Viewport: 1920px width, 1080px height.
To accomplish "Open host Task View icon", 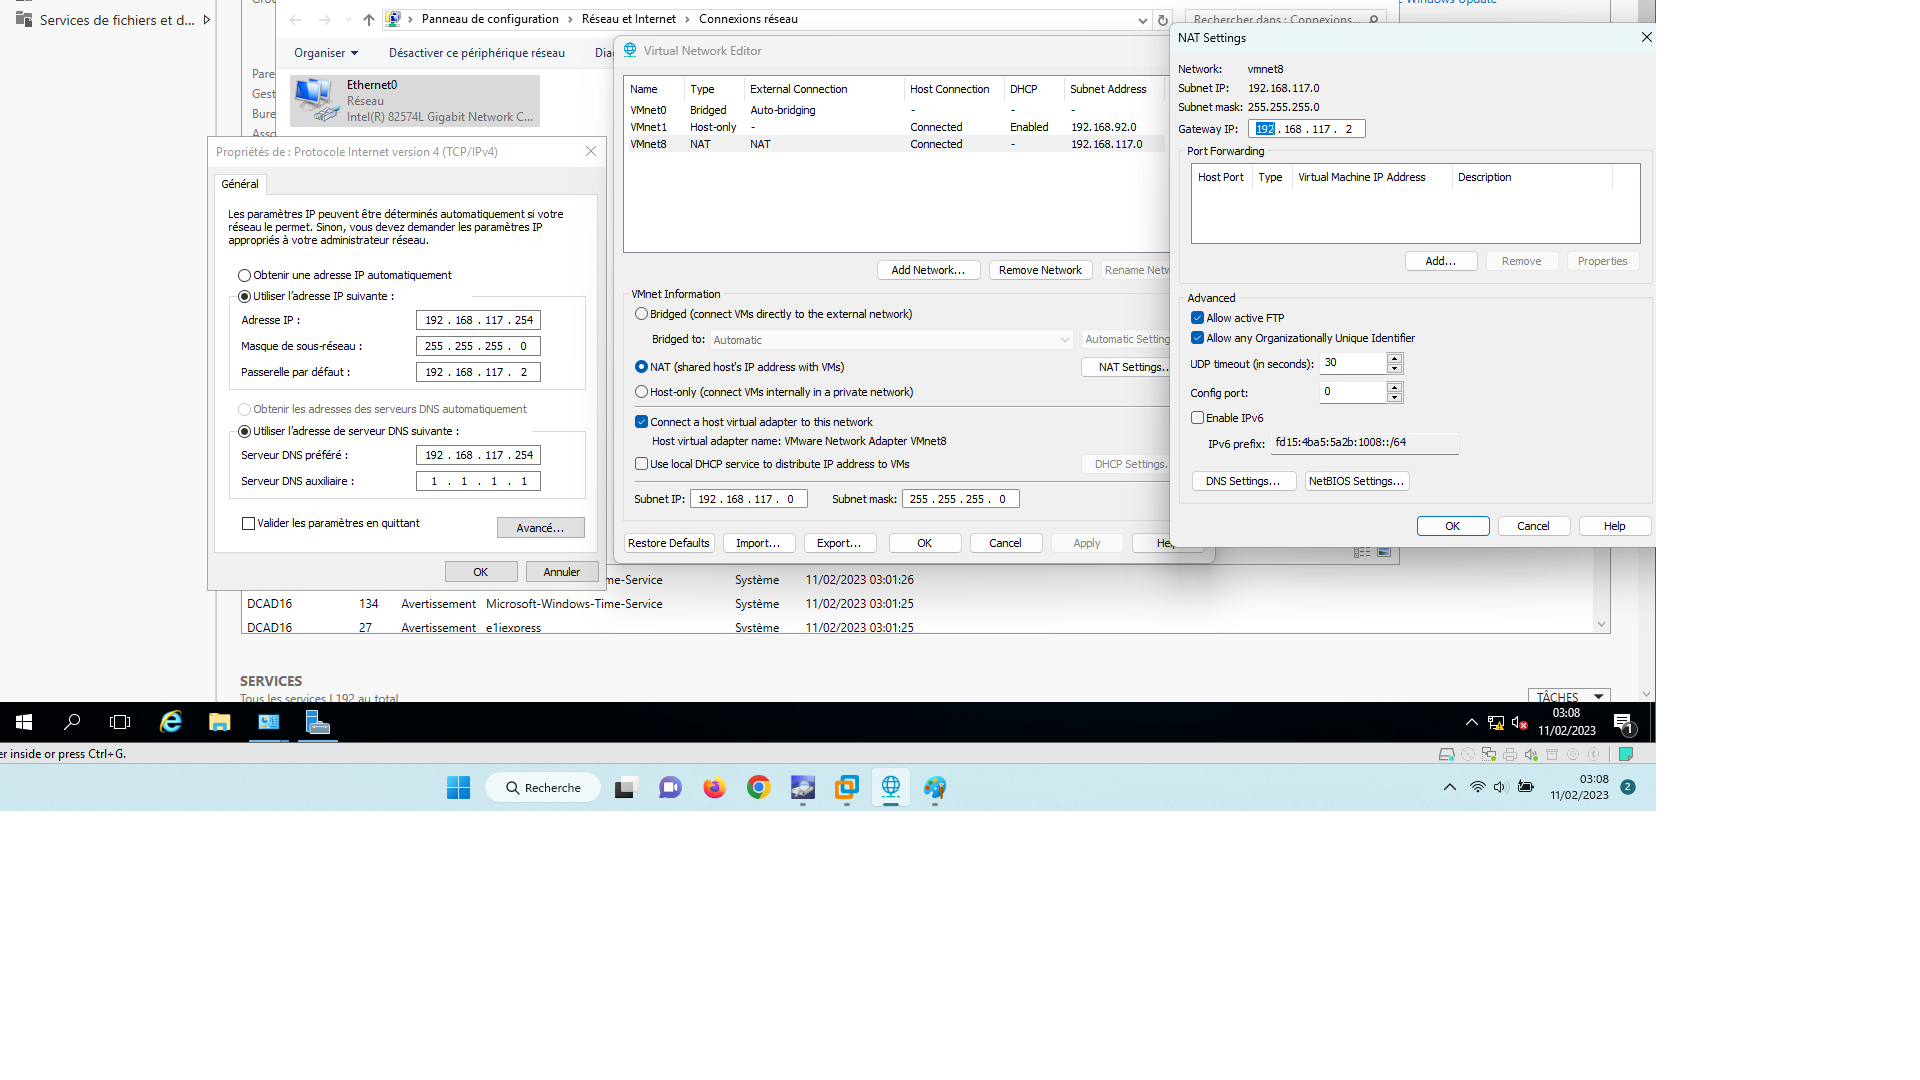I will pos(625,788).
